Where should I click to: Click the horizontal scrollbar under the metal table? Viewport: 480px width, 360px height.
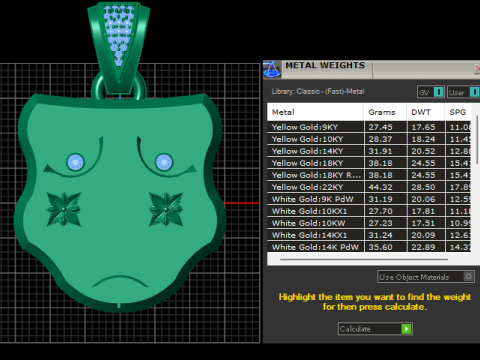point(364,259)
